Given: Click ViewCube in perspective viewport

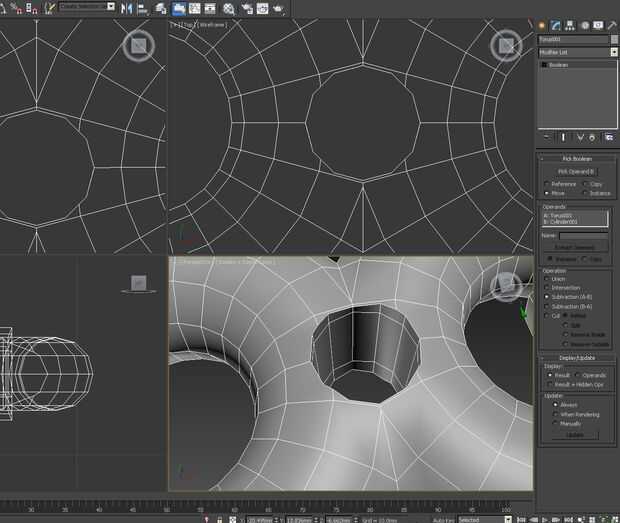Looking at the screenshot, I should click(x=506, y=285).
